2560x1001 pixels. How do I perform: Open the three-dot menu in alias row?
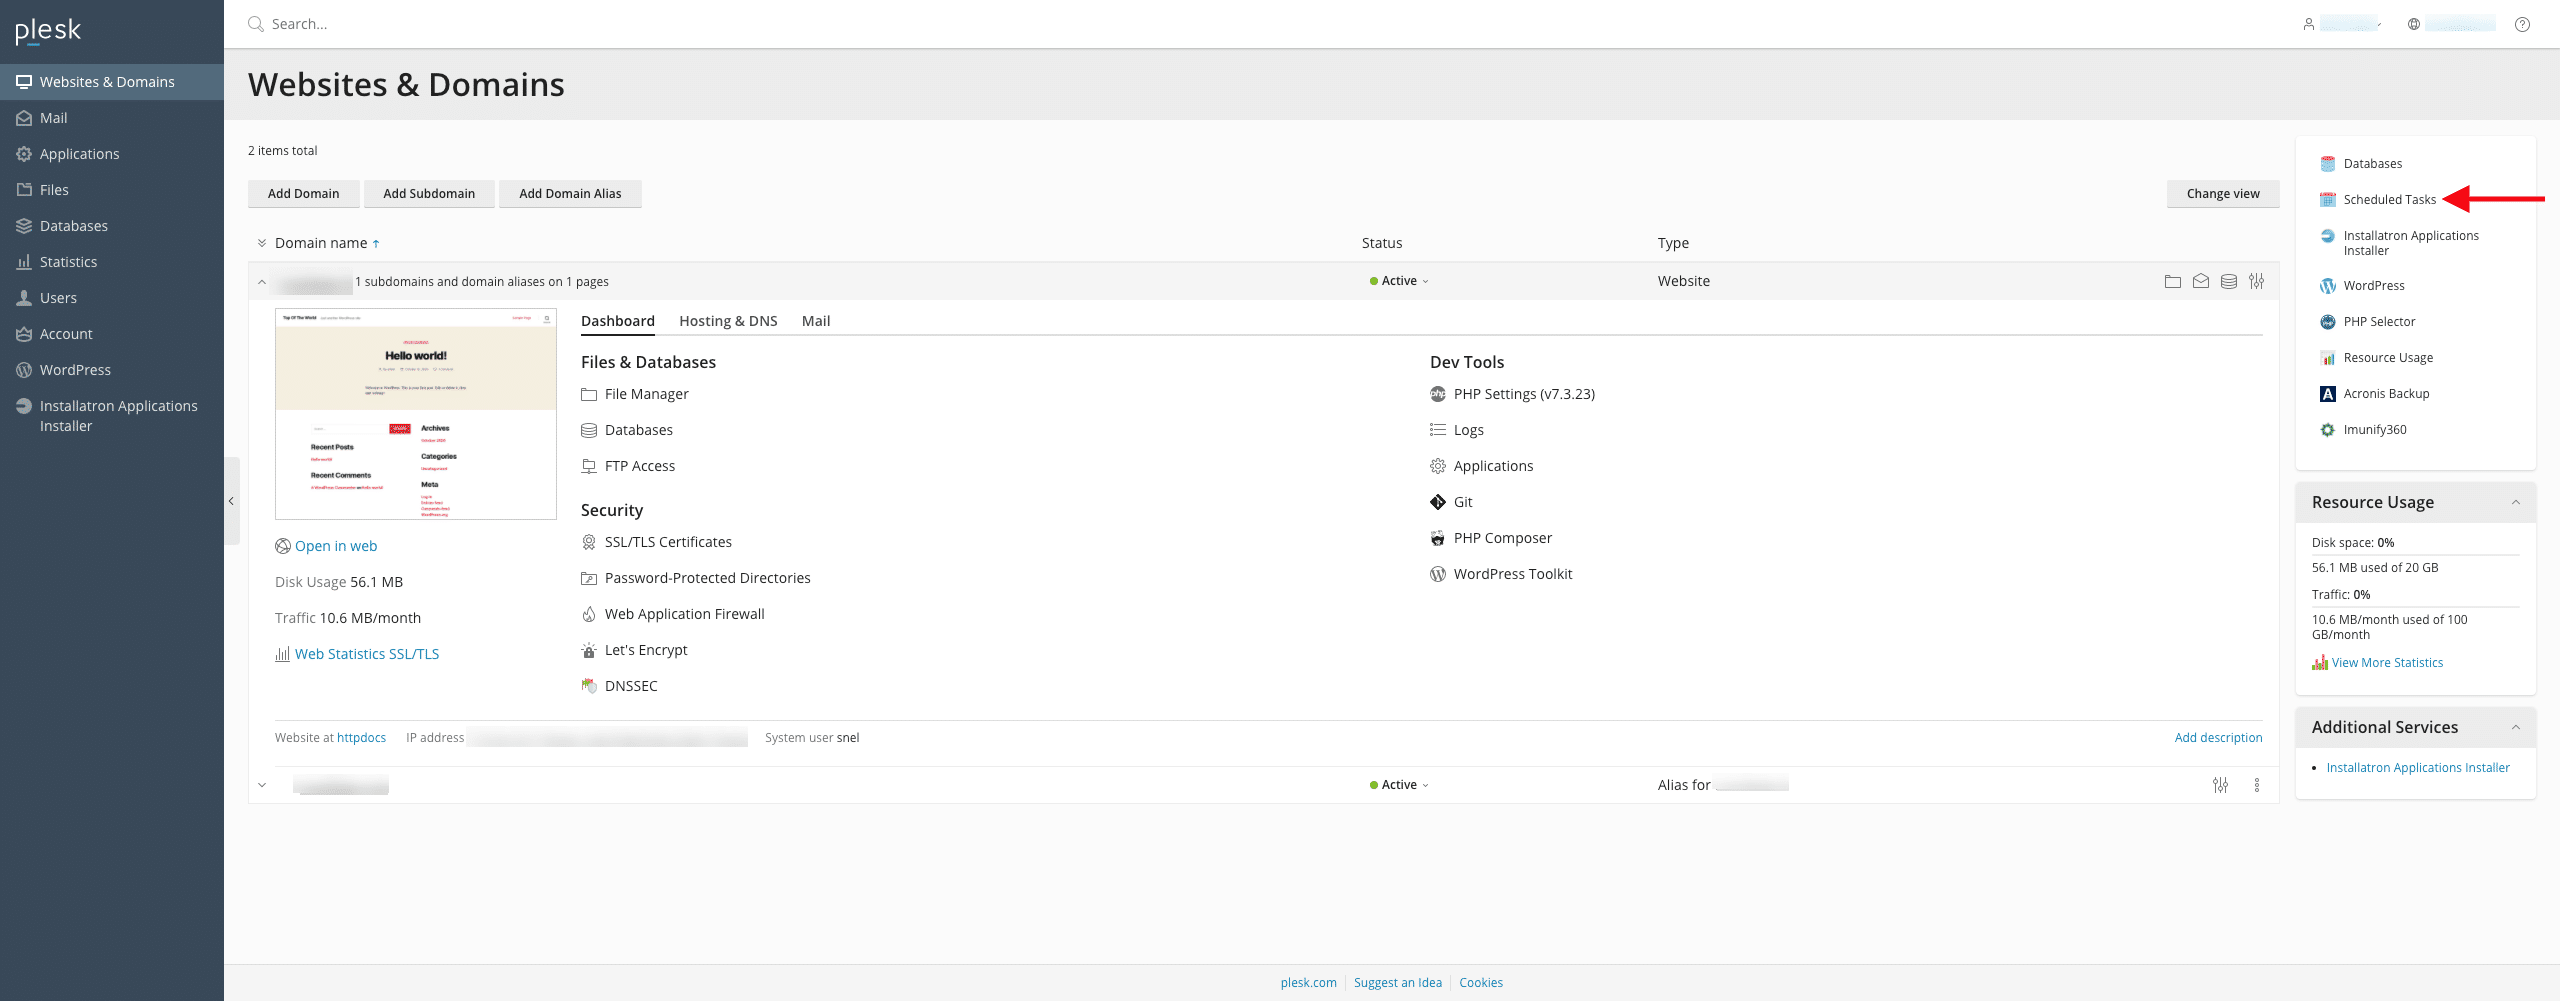tap(2256, 785)
